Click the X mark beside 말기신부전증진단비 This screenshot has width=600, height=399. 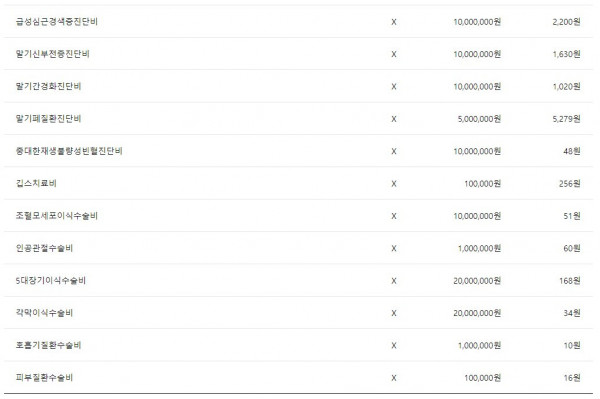394,54
